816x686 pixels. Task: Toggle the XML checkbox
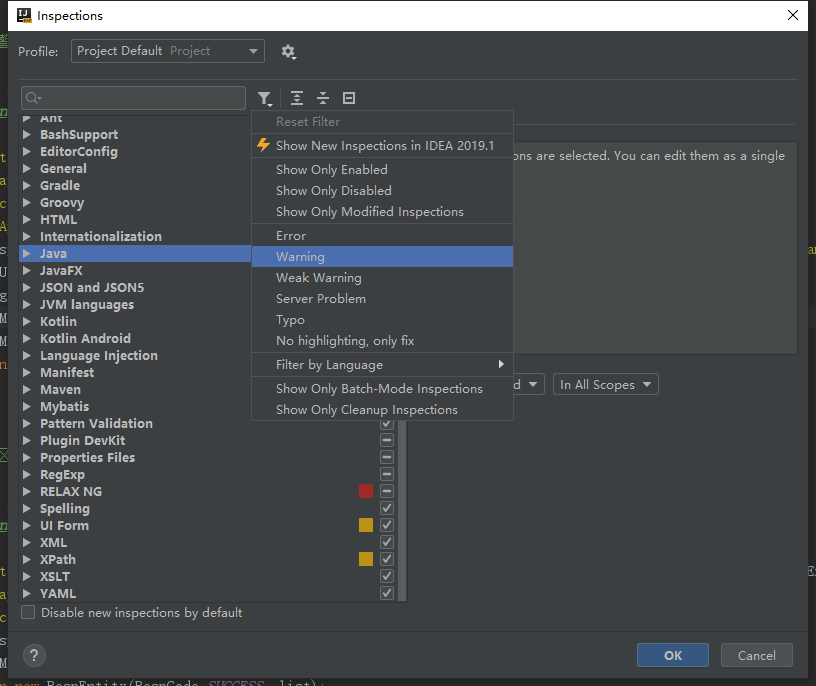point(387,542)
